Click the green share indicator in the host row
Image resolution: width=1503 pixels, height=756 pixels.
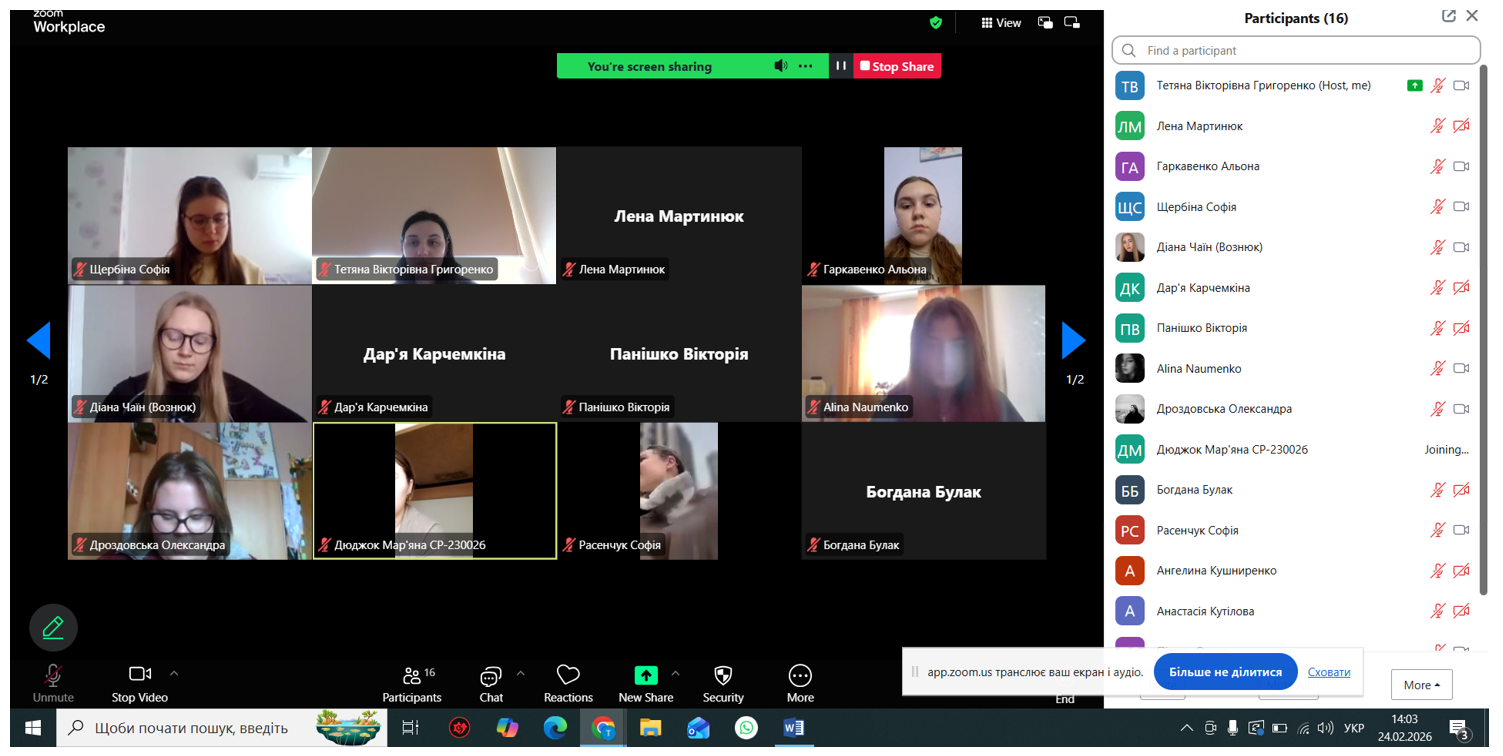[1414, 86]
